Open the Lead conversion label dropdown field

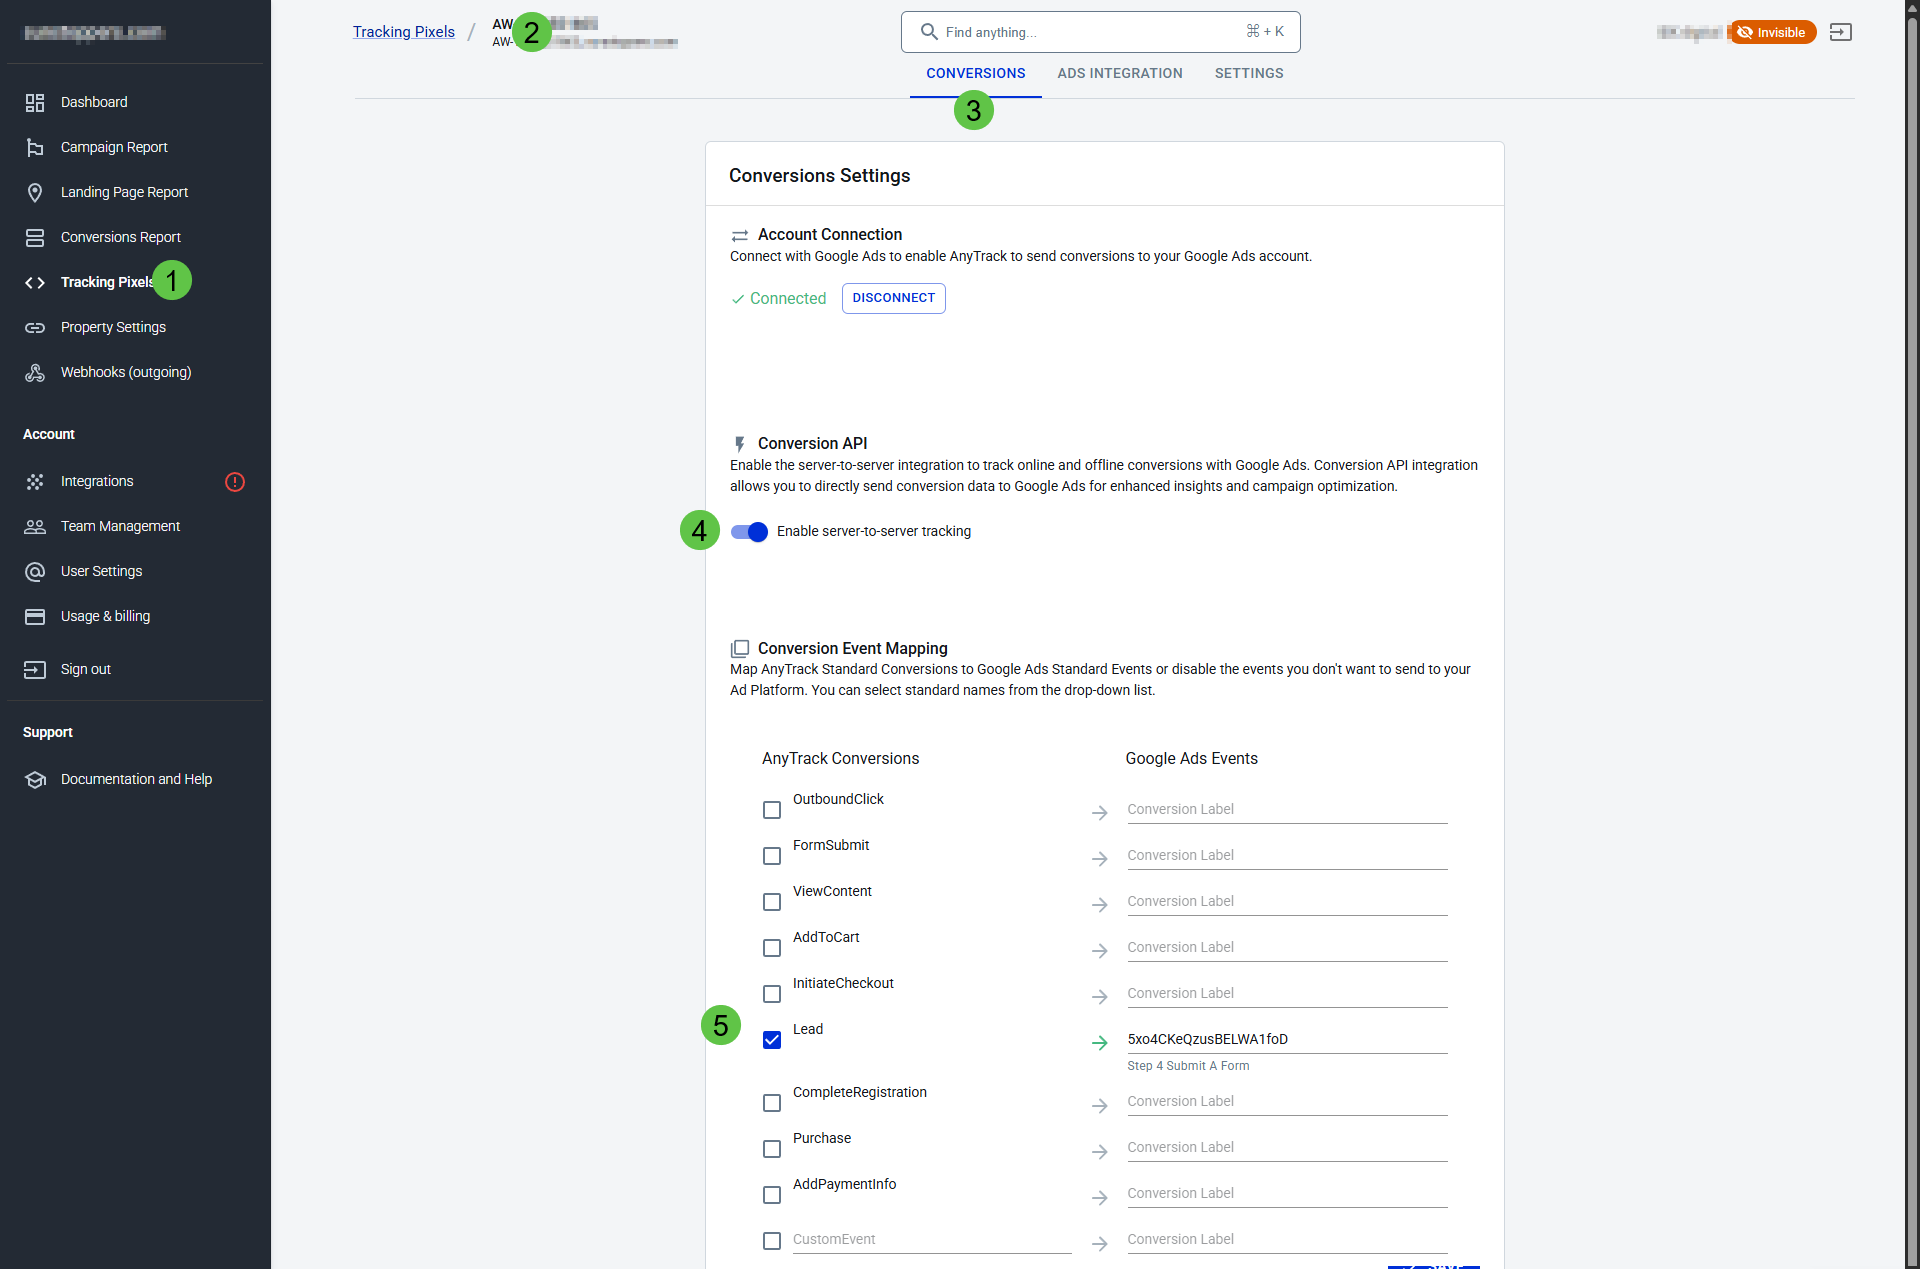click(x=1286, y=1039)
